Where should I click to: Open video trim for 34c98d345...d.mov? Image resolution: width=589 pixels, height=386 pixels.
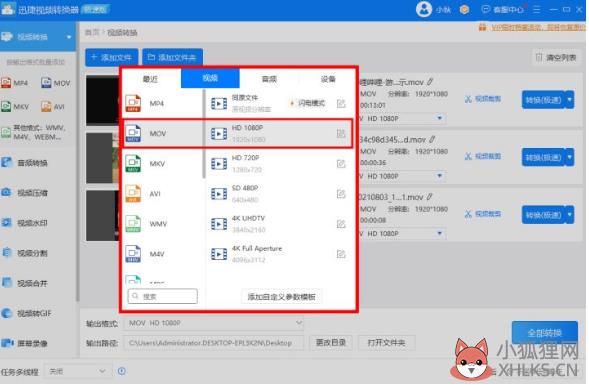[483, 156]
